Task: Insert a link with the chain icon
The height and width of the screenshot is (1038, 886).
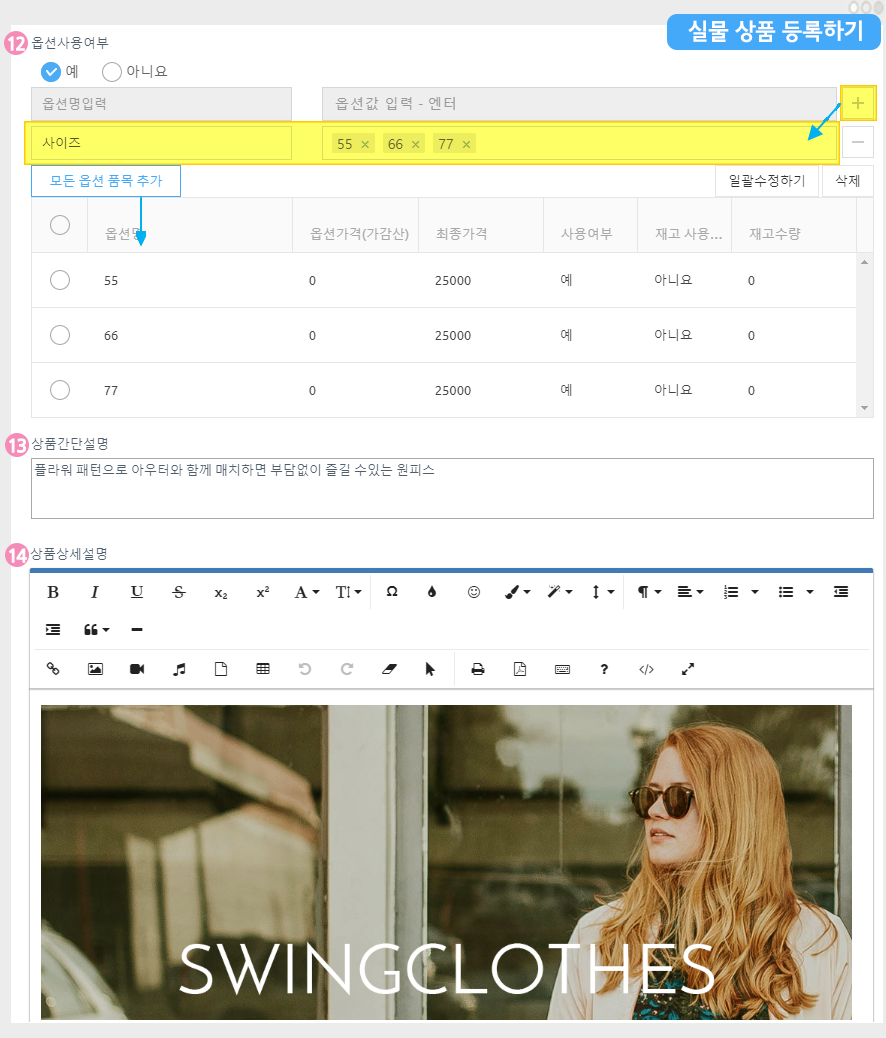Action: [53, 670]
